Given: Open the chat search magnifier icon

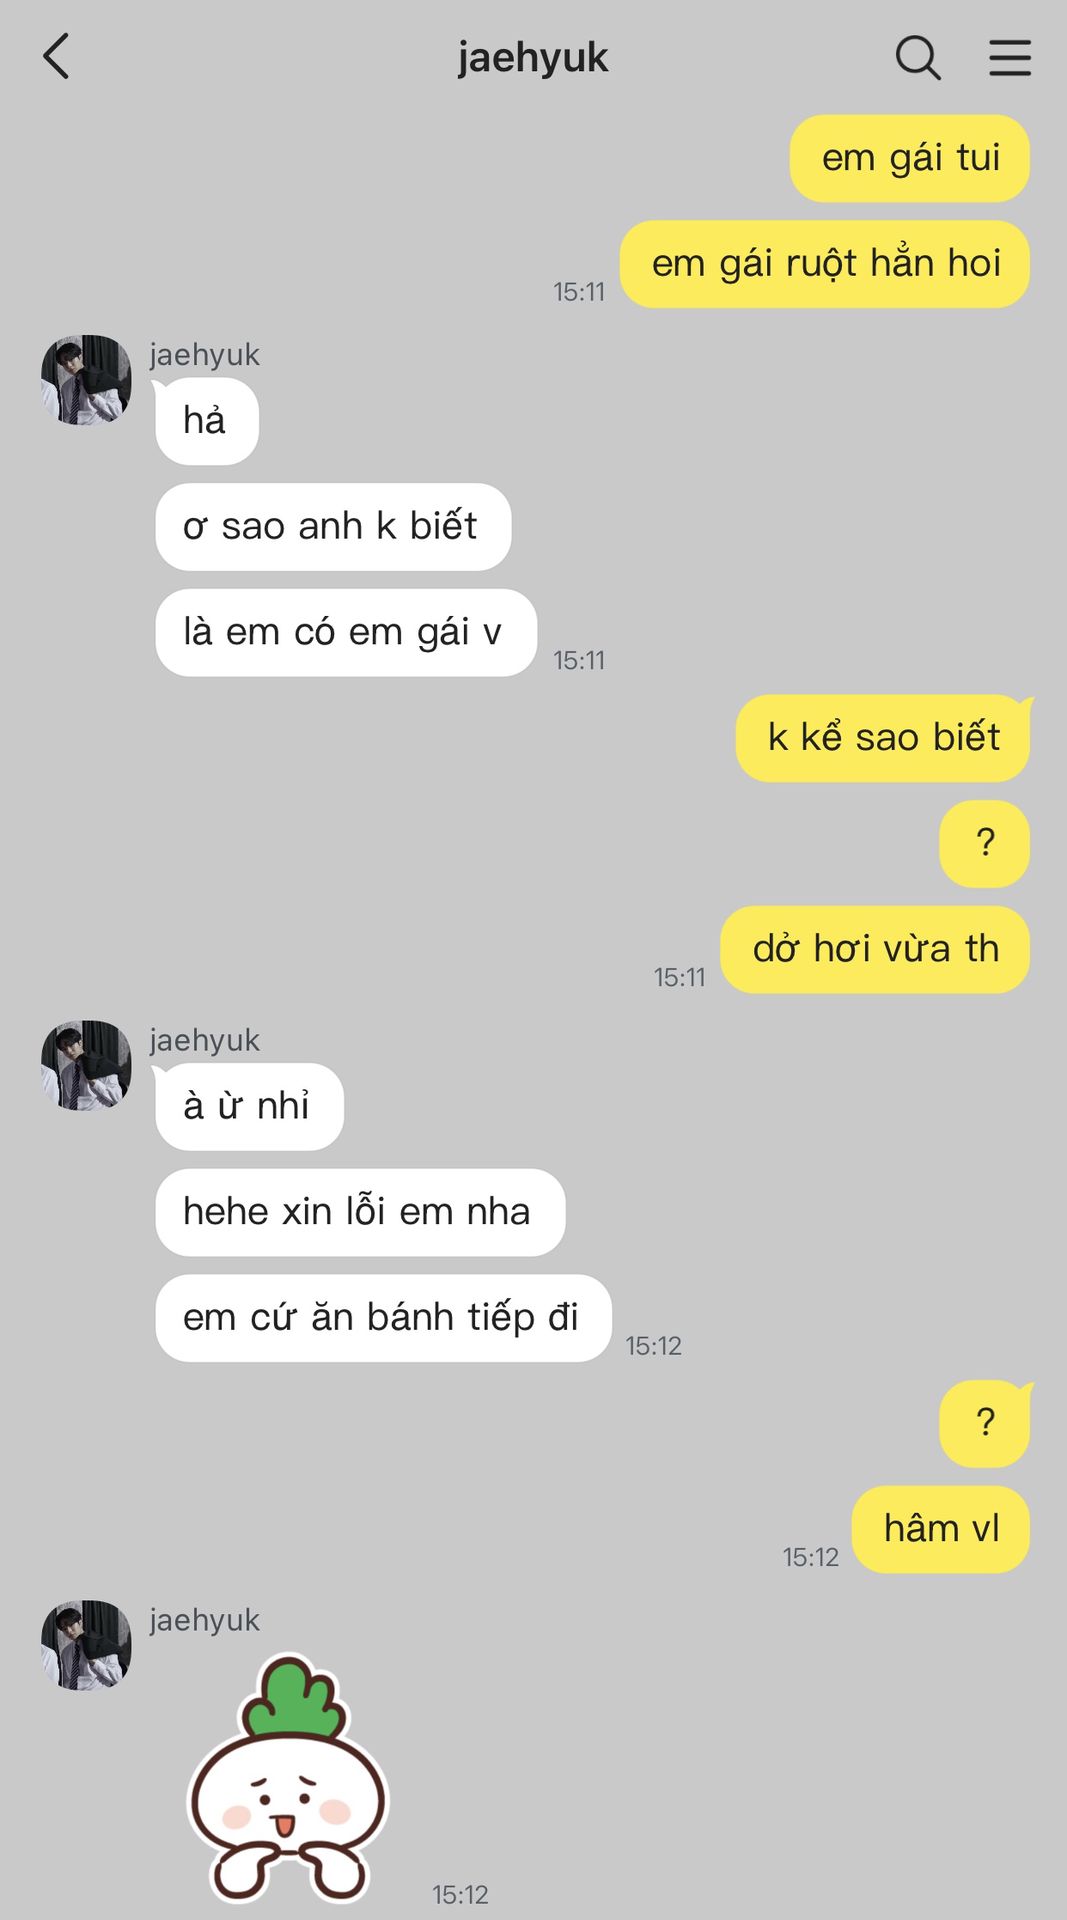Looking at the screenshot, I should click(x=918, y=57).
